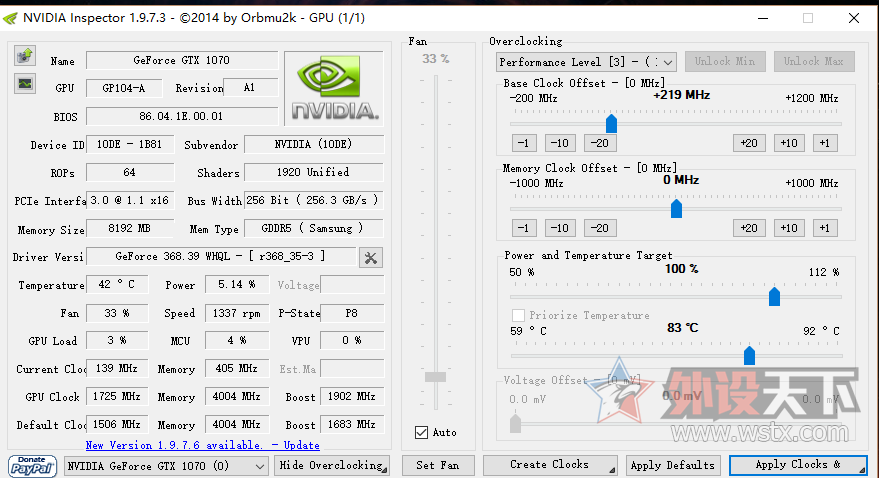Click Set Fan button
Screen dimensions: 879x478
click(437, 466)
